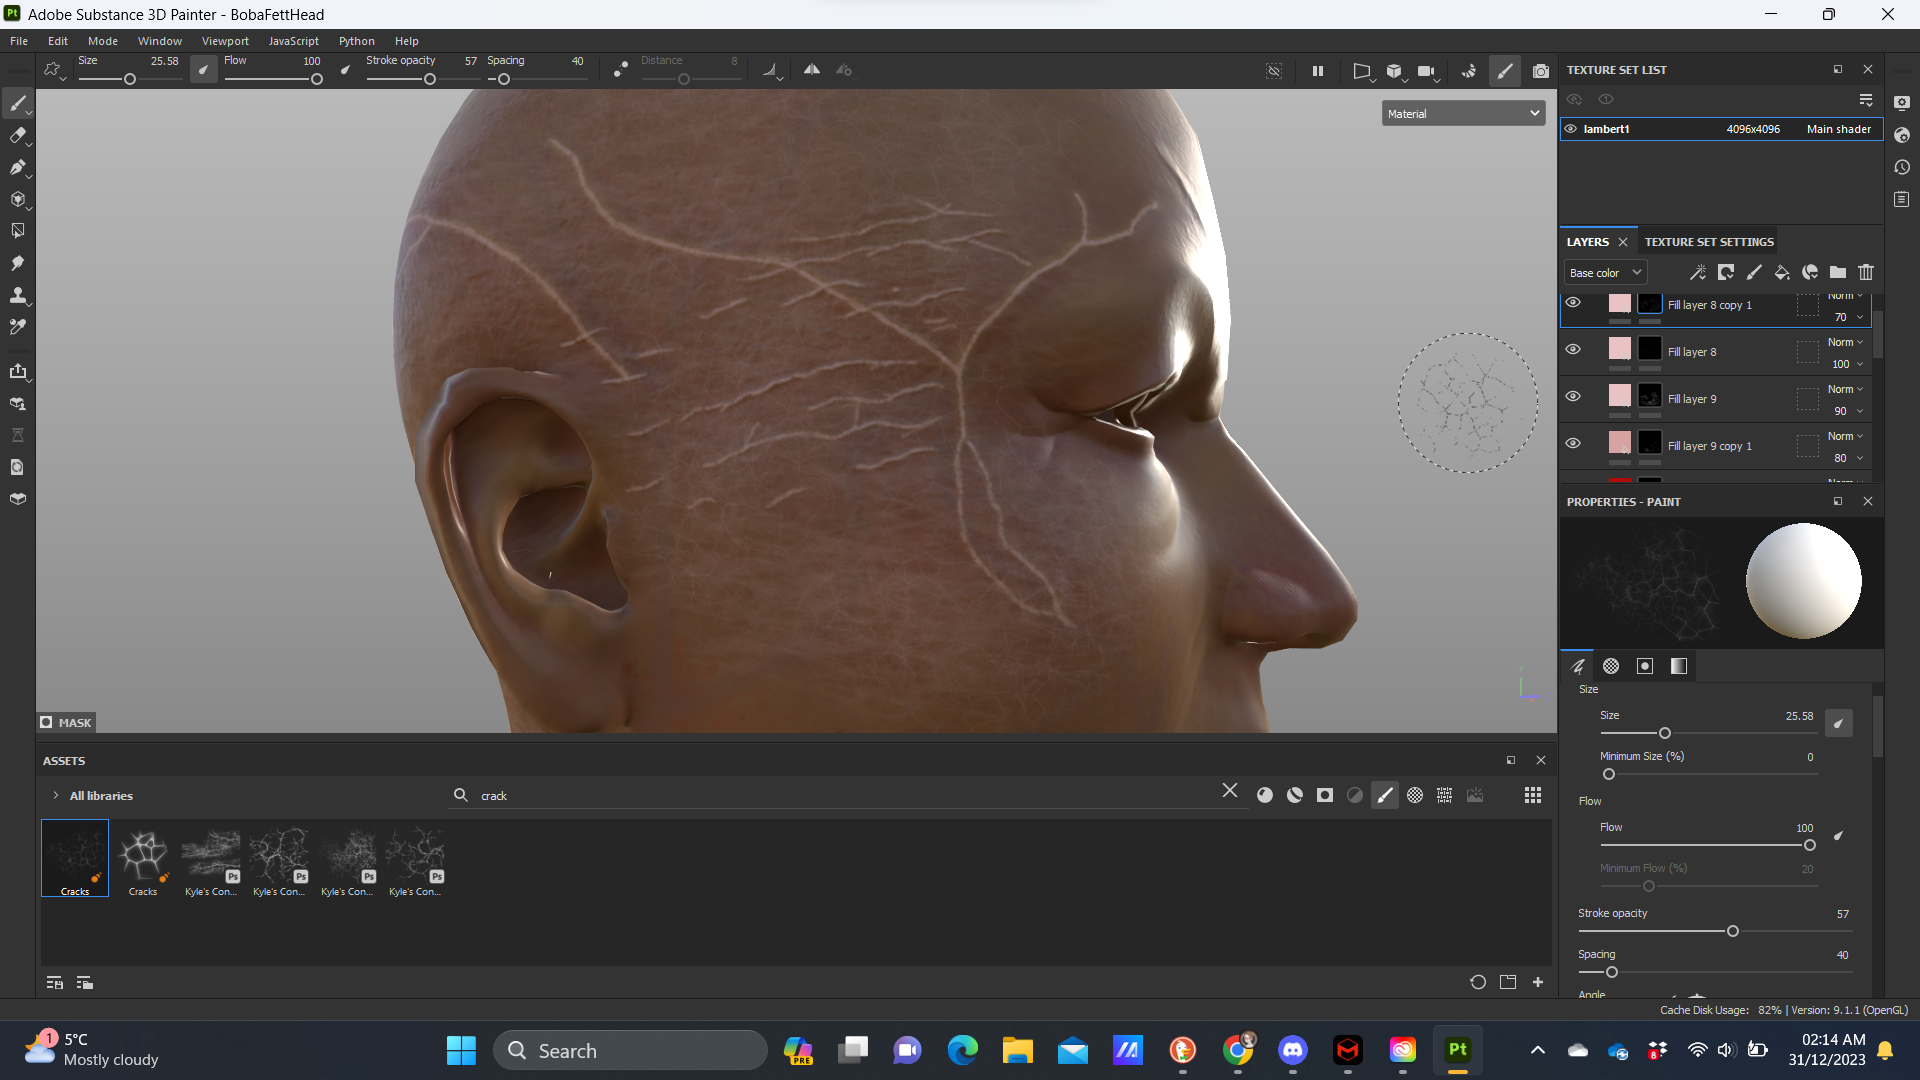
Task: Add a smart material layer
Action: pos(1810,272)
